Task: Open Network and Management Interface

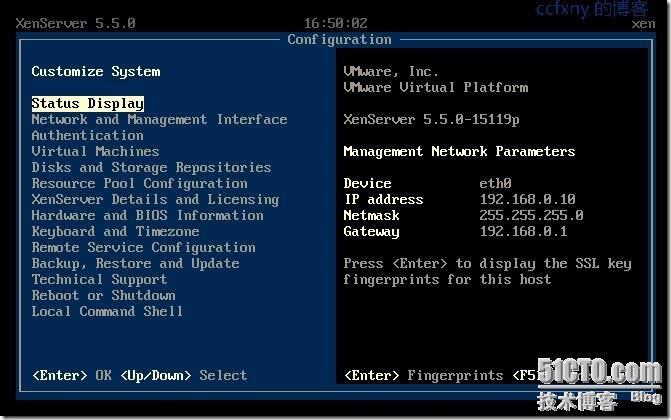Action: click(159, 119)
